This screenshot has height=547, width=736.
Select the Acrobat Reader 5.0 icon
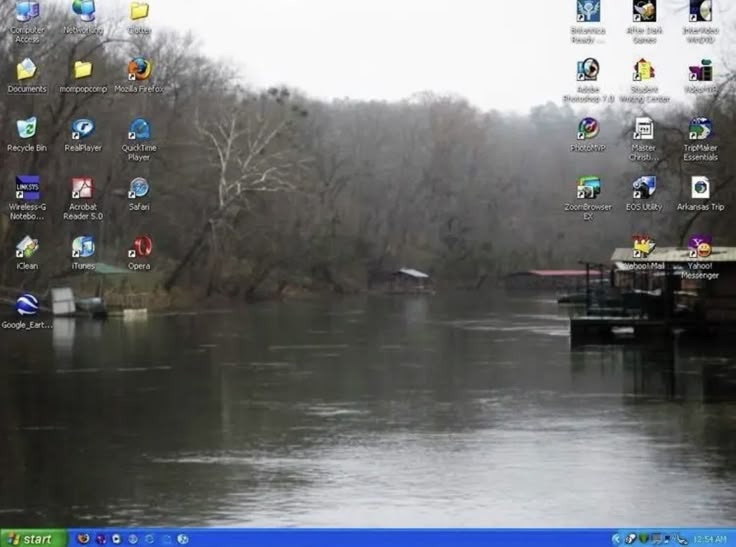83,188
